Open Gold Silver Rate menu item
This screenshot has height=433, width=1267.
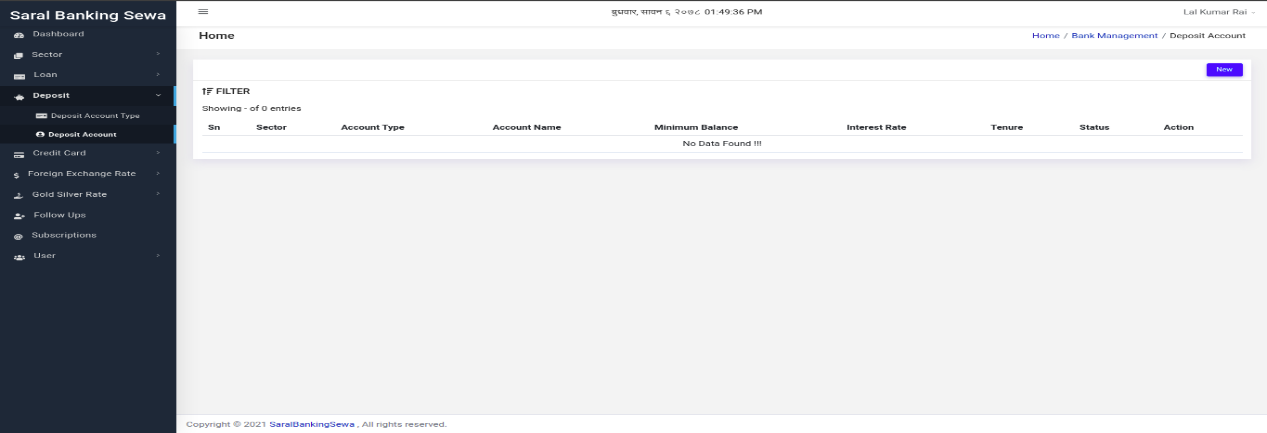click(88, 194)
